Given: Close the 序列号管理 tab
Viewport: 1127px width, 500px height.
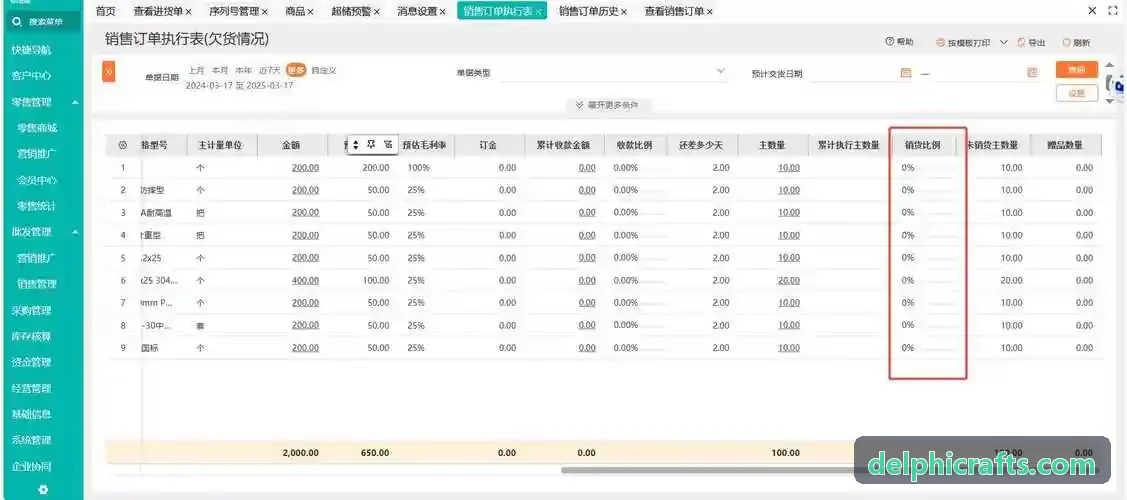Looking at the screenshot, I should (x=264, y=11).
